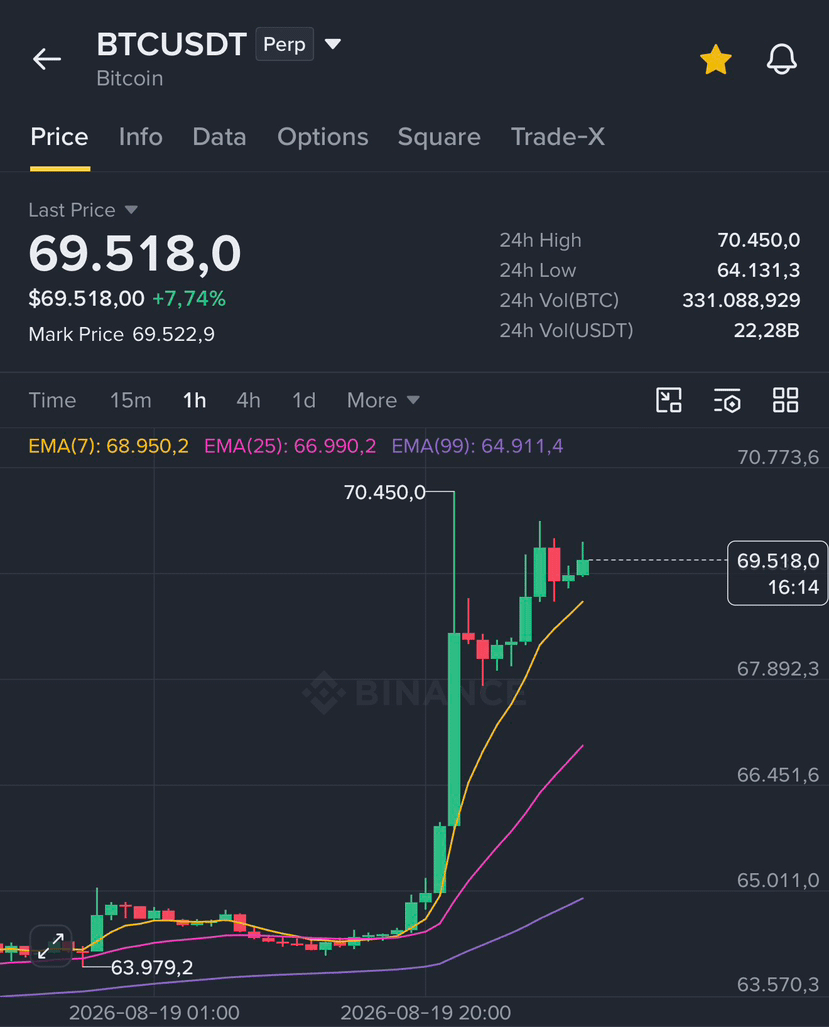Select the 1h chart interval
Image resolution: width=829 pixels, height=1027 pixels.
194,400
